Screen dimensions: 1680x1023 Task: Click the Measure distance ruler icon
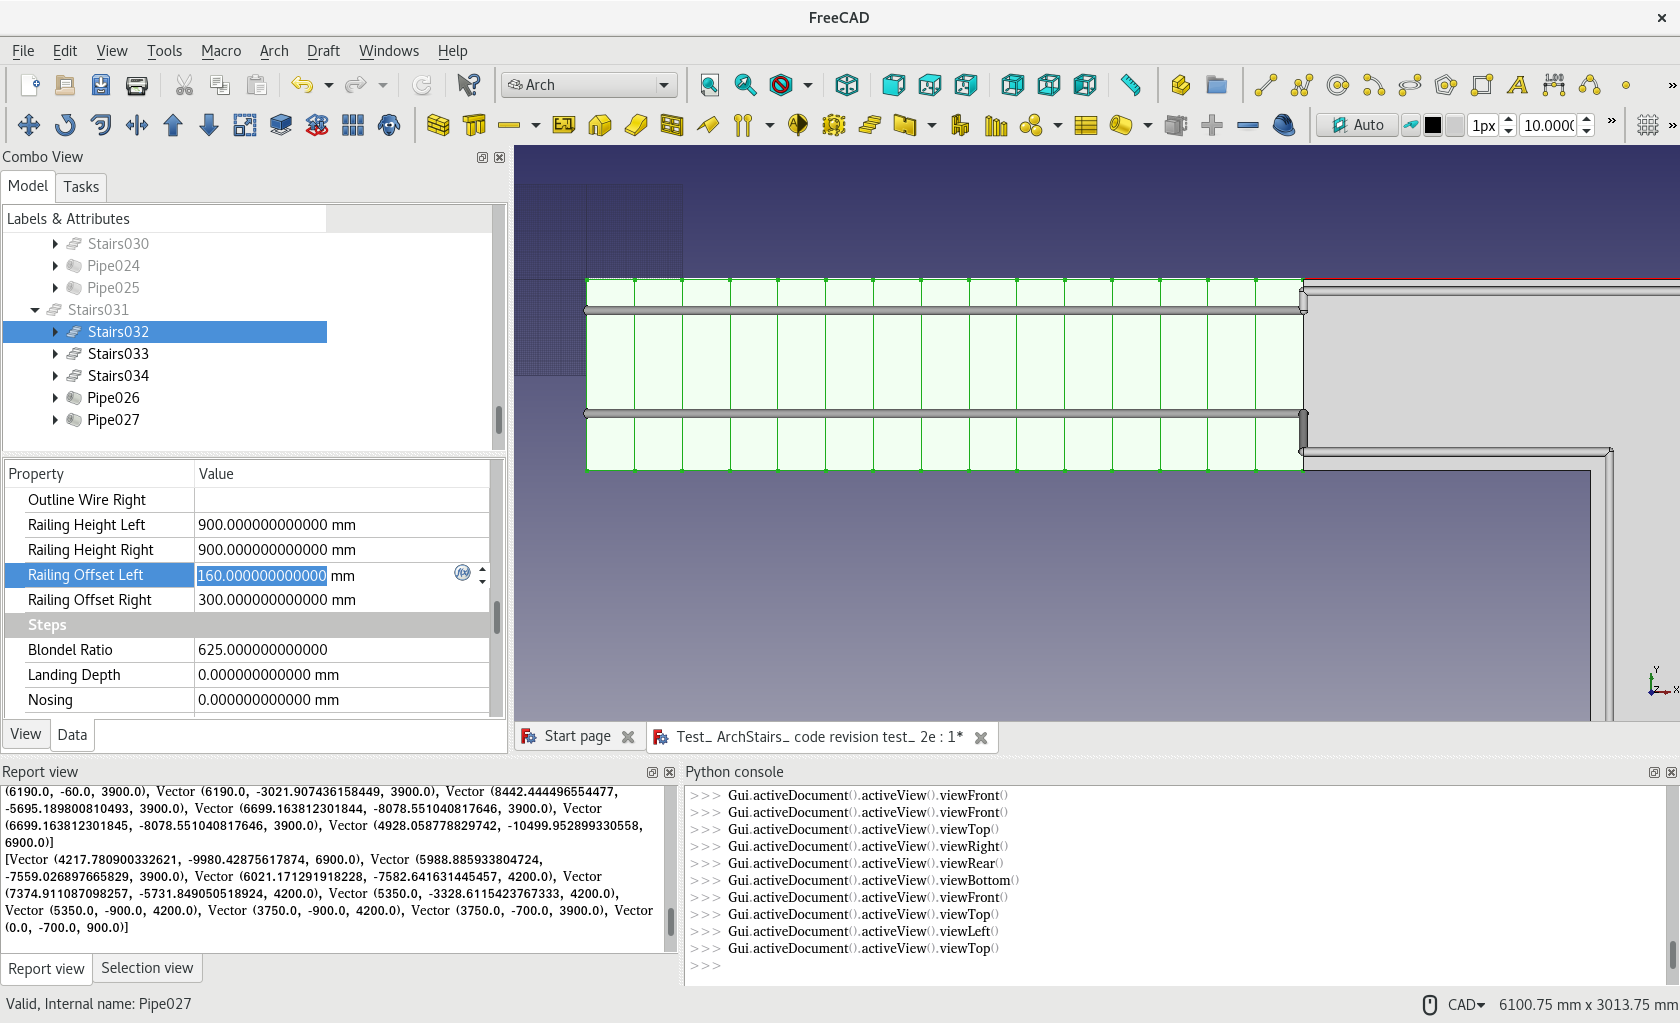tap(1130, 85)
